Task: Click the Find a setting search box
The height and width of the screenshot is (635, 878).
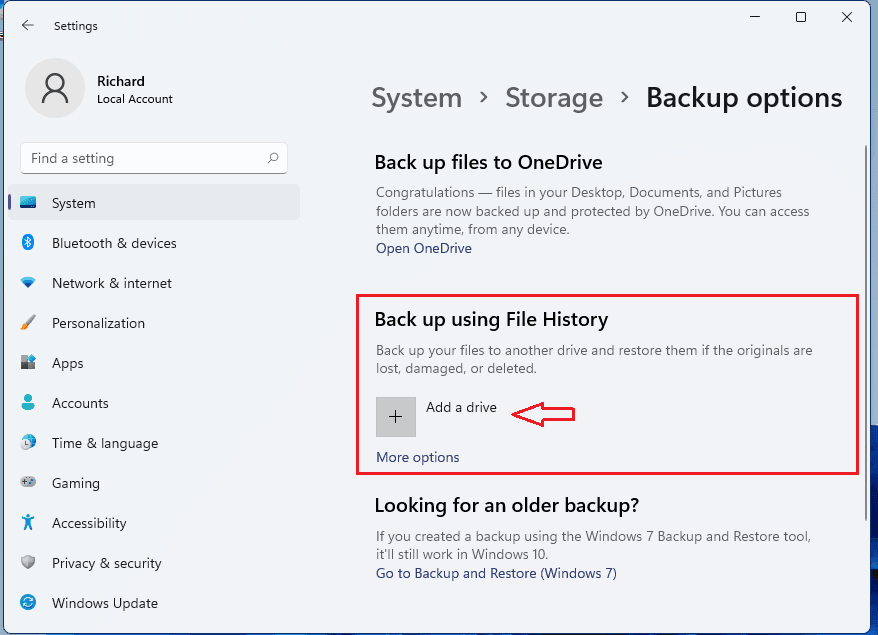Action: 145,158
